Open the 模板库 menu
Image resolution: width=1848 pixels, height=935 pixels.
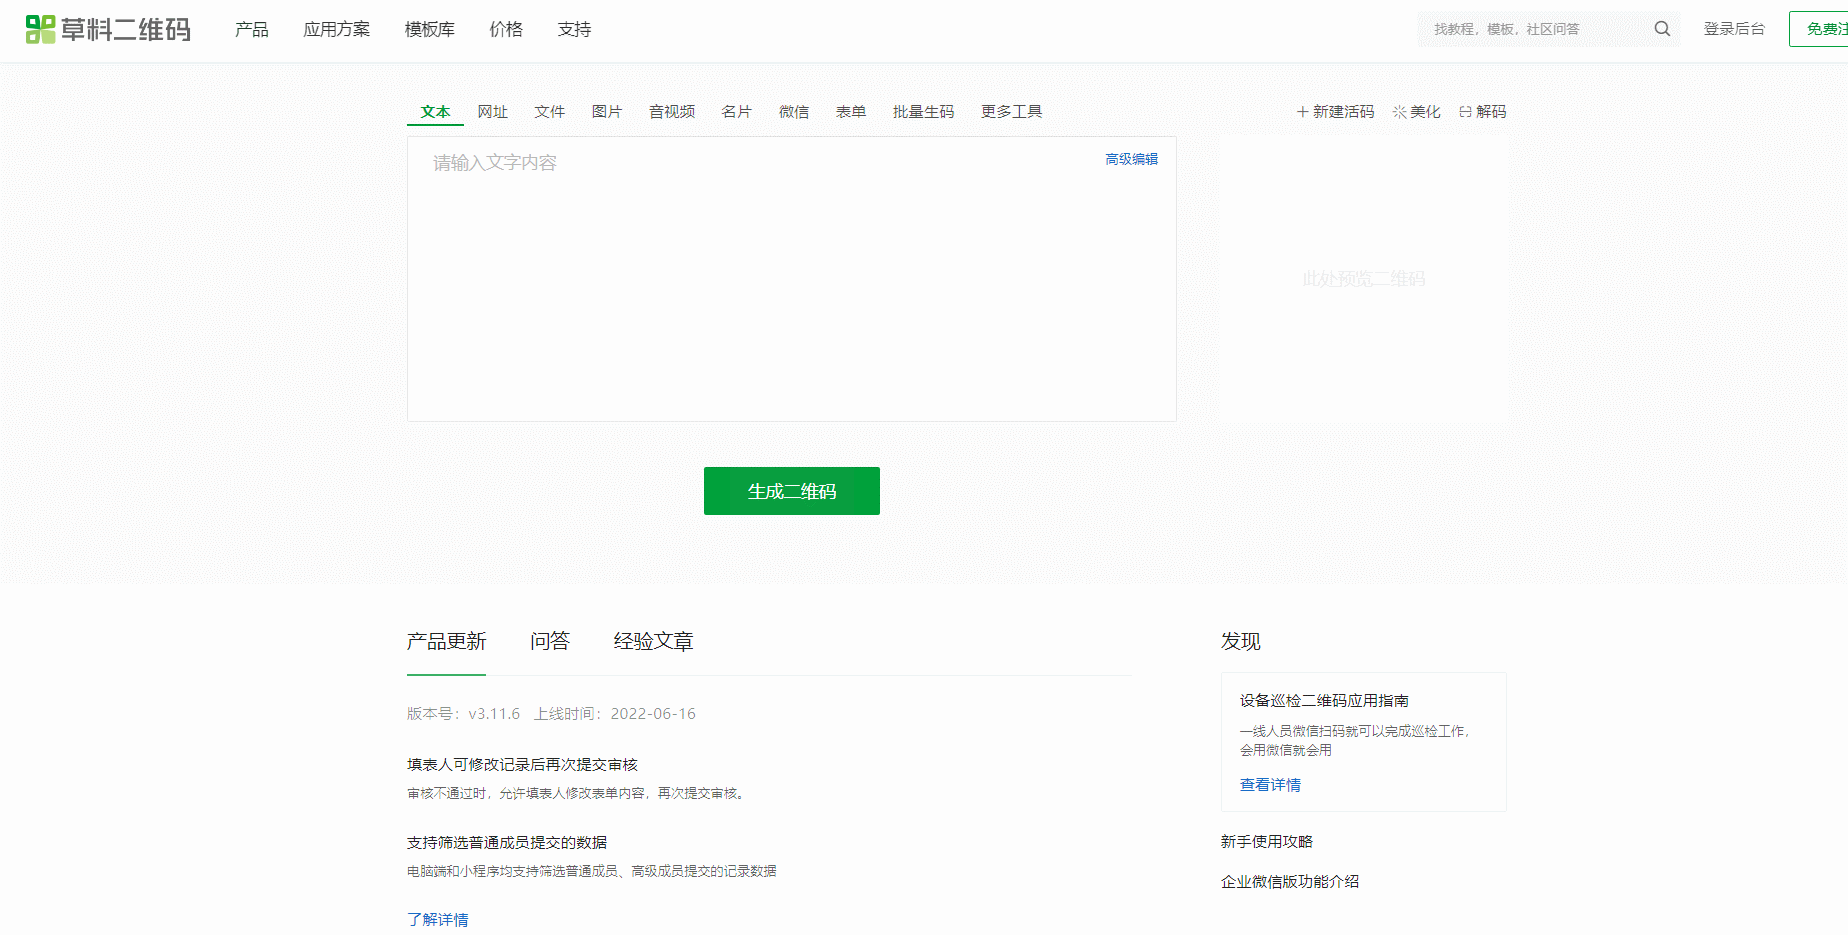pos(428,30)
